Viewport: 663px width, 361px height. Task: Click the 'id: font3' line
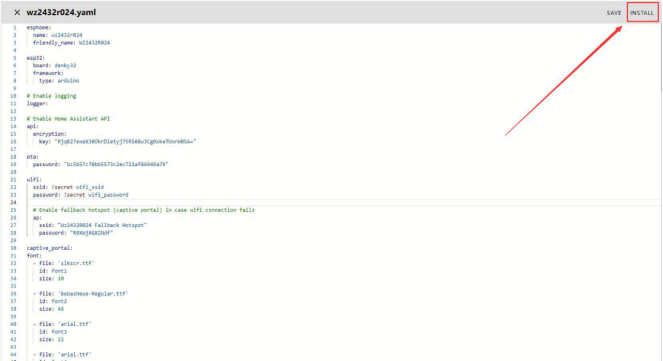click(53, 332)
